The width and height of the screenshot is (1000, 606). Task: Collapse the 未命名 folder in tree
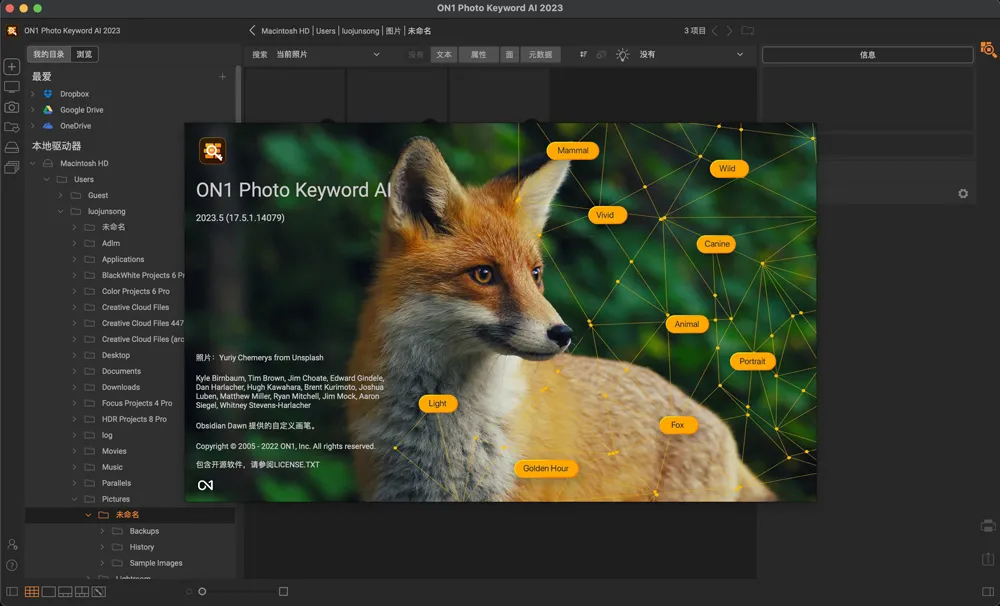click(88, 515)
